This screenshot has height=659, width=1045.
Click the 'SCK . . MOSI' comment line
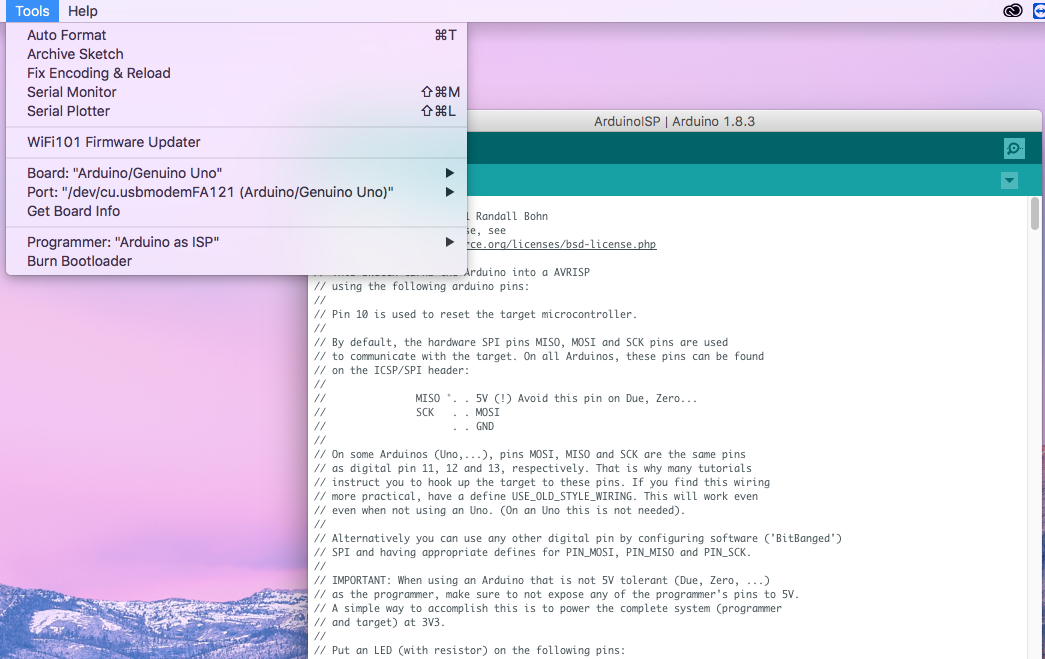407,412
